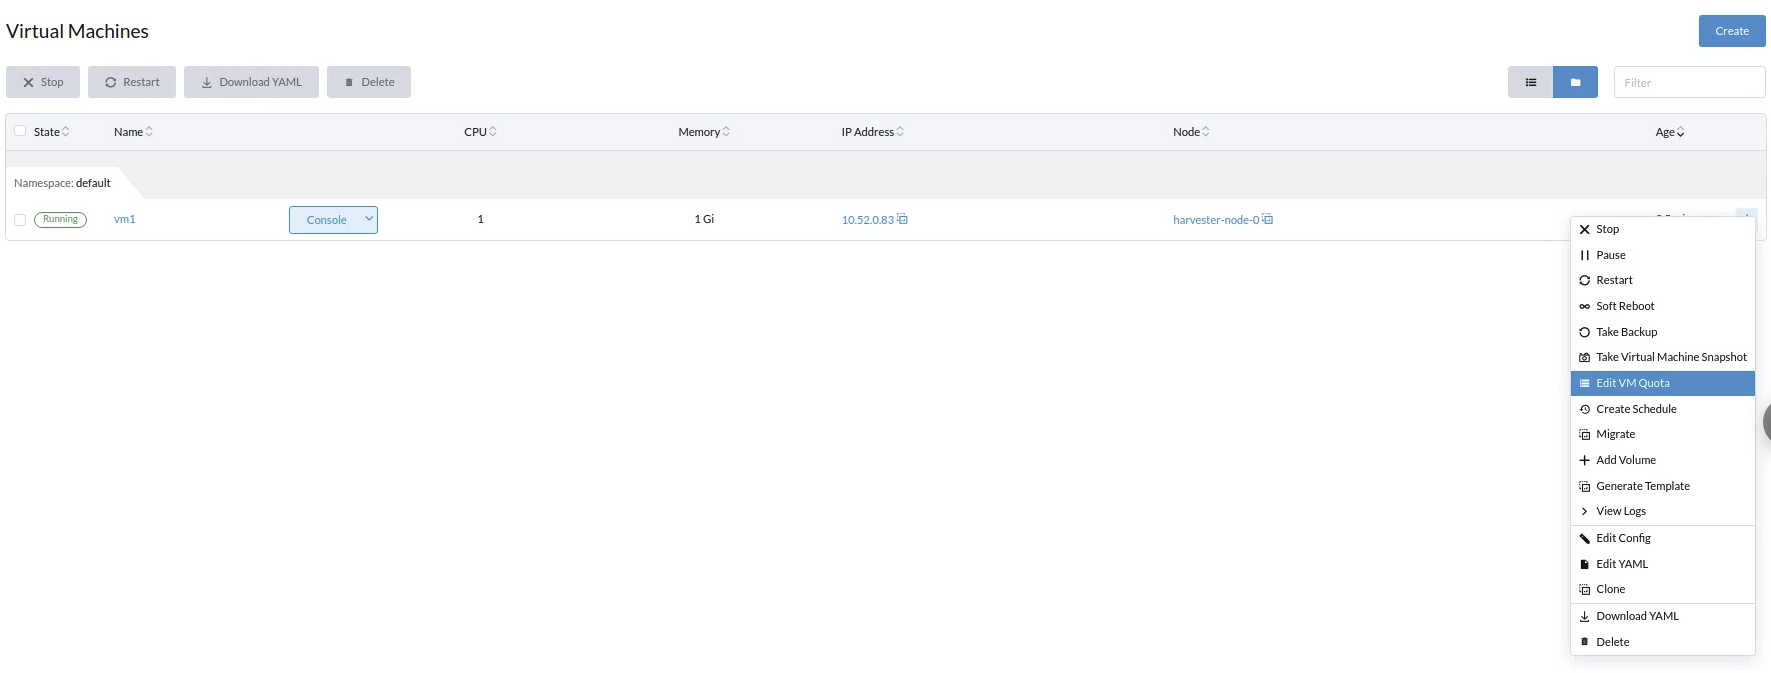This screenshot has width=1771, height=673.
Task: Tick the checkbox for vm1 row
Action: click(x=20, y=220)
